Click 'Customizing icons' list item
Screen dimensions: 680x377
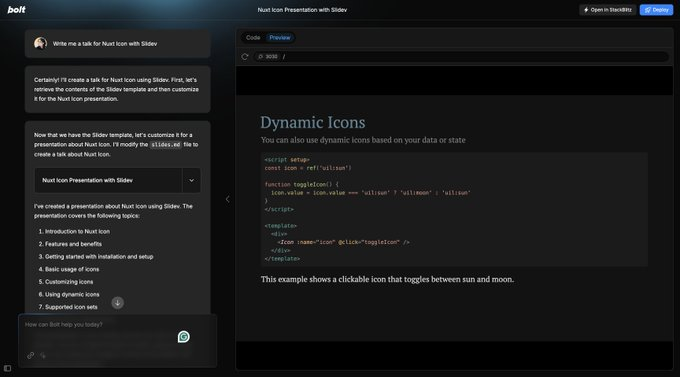tap(69, 282)
